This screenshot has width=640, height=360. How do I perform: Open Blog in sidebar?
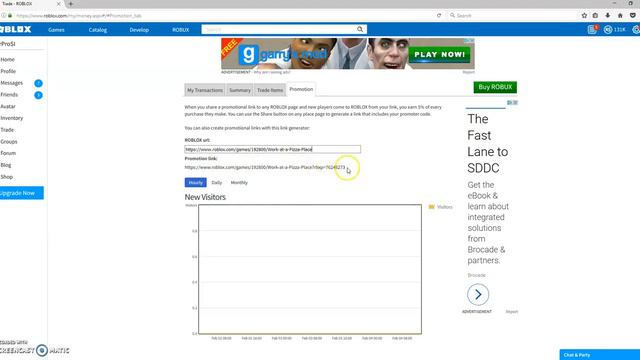(x=6, y=165)
